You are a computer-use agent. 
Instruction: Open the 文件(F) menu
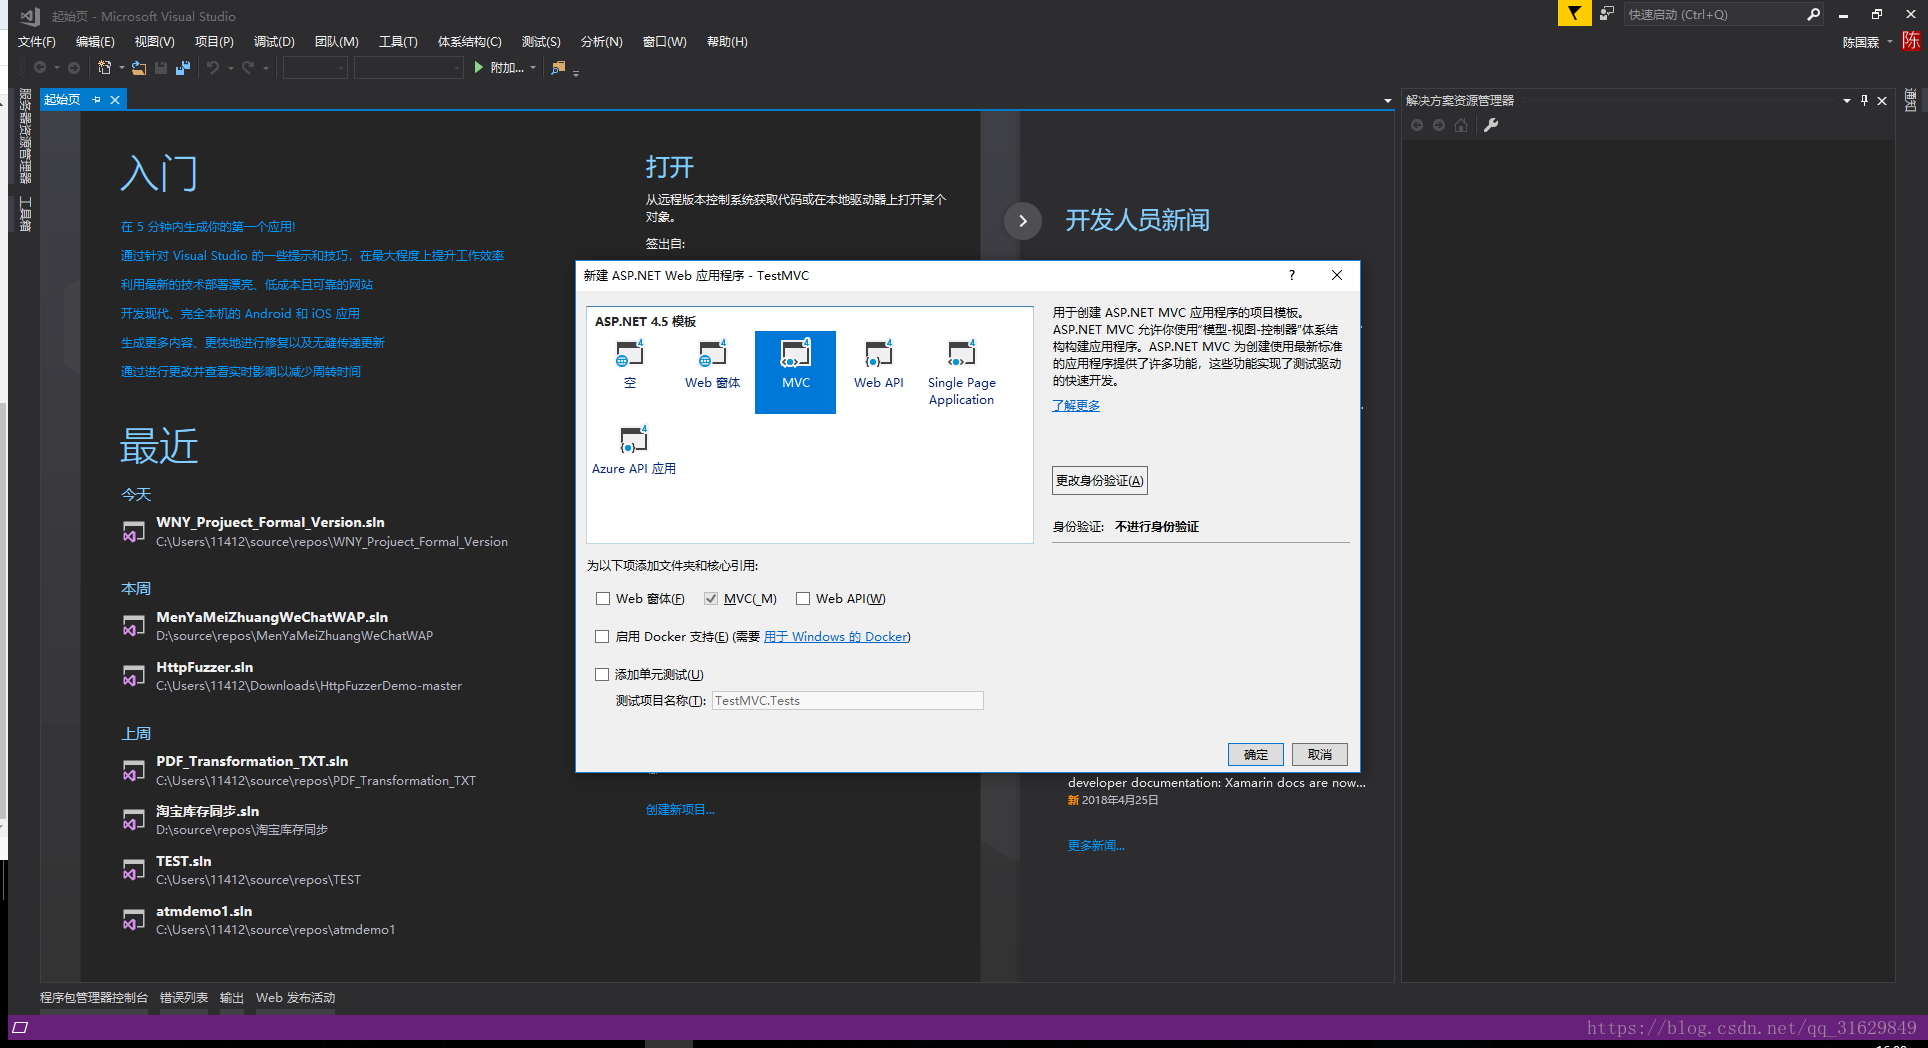click(37, 42)
